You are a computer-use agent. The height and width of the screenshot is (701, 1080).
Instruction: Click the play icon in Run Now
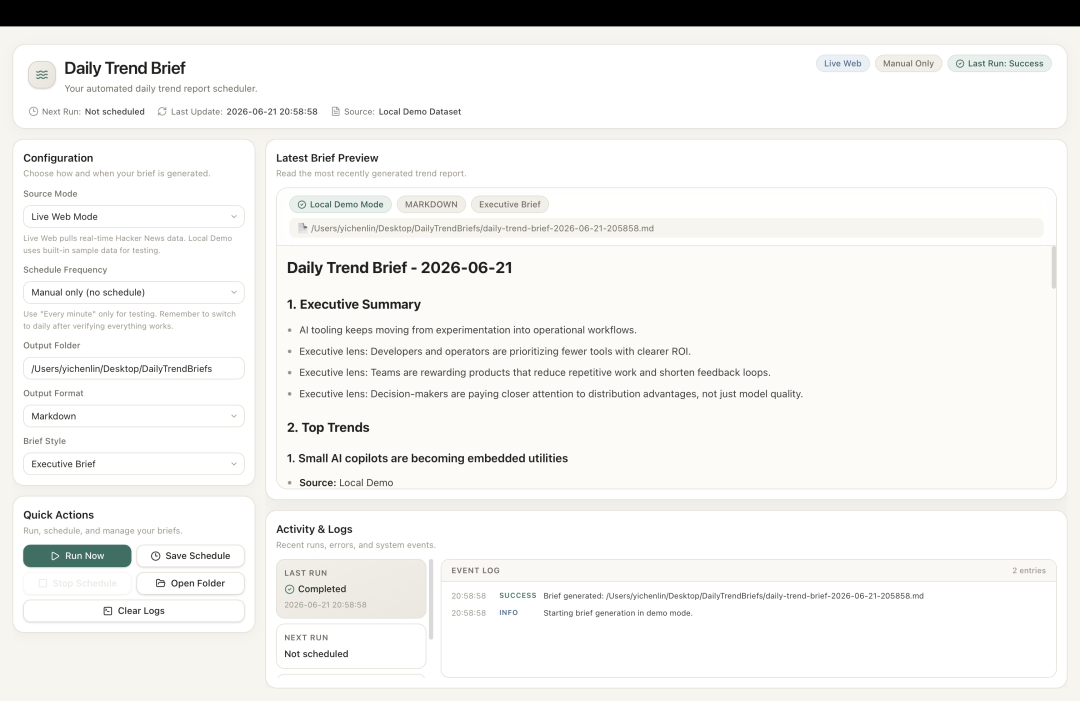tap(55, 556)
